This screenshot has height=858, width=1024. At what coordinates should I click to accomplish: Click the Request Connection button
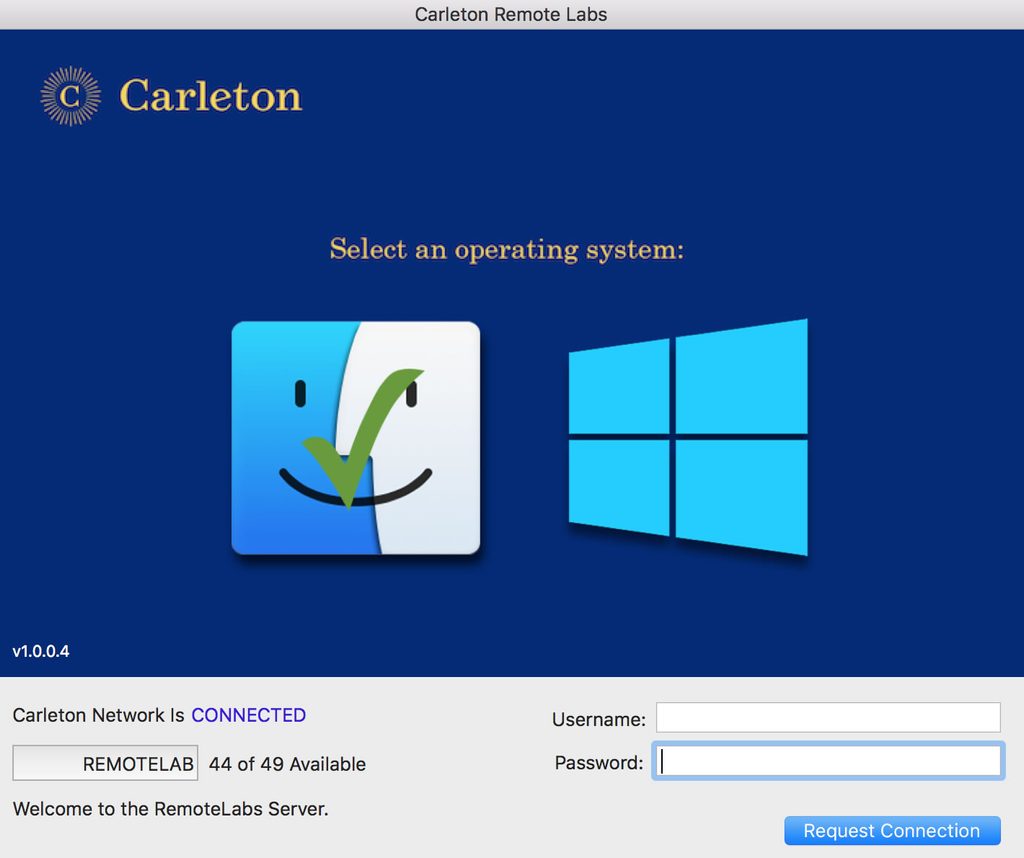point(892,831)
